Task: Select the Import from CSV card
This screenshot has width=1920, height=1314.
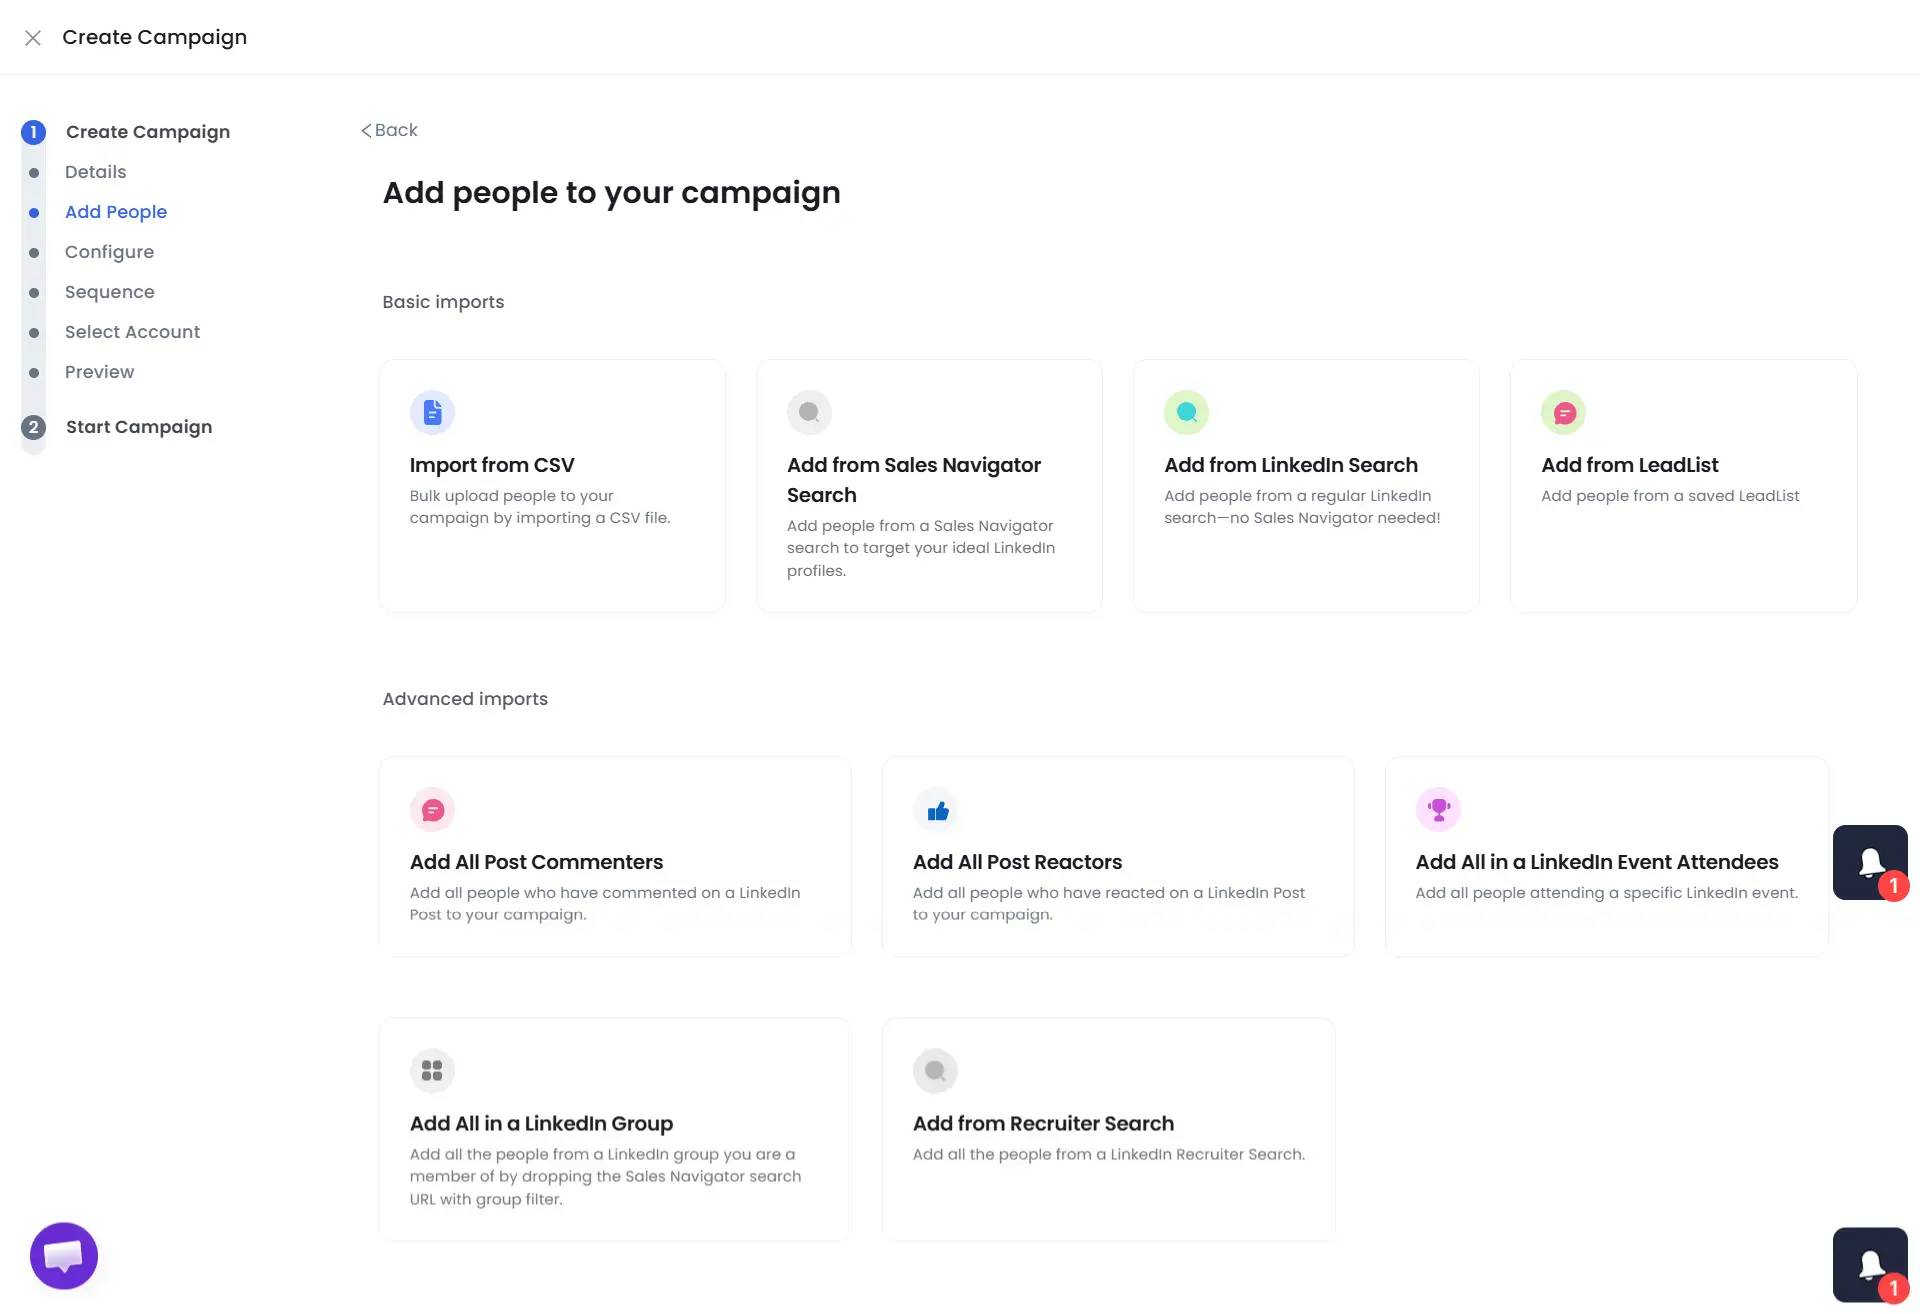Action: (552, 485)
